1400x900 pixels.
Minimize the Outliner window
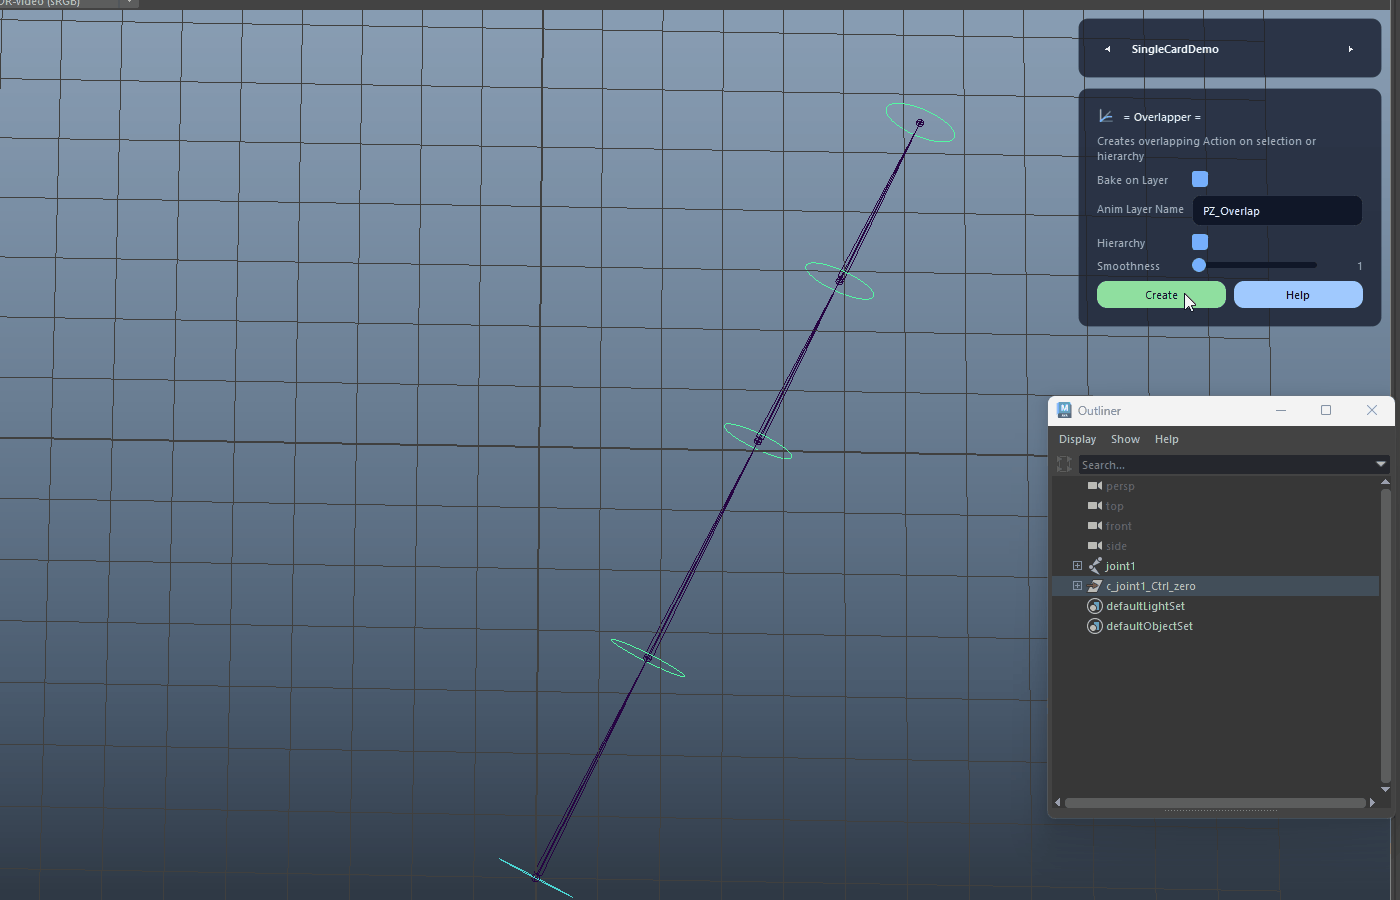(x=1280, y=410)
